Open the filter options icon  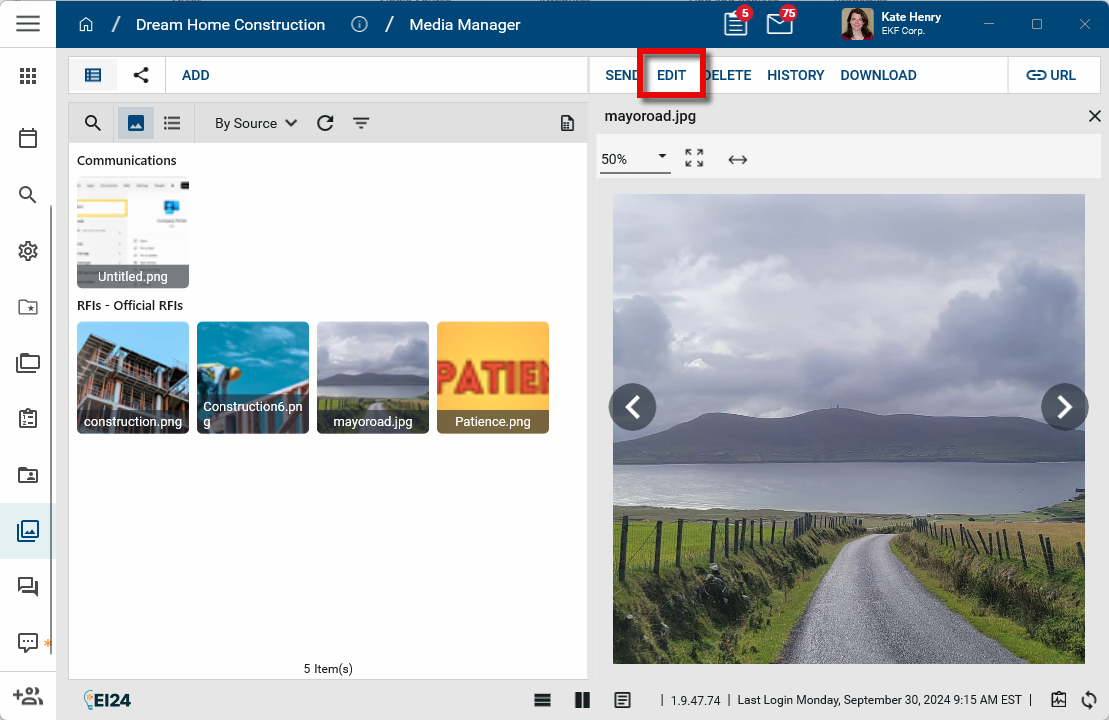pyautogui.click(x=361, y=123)
